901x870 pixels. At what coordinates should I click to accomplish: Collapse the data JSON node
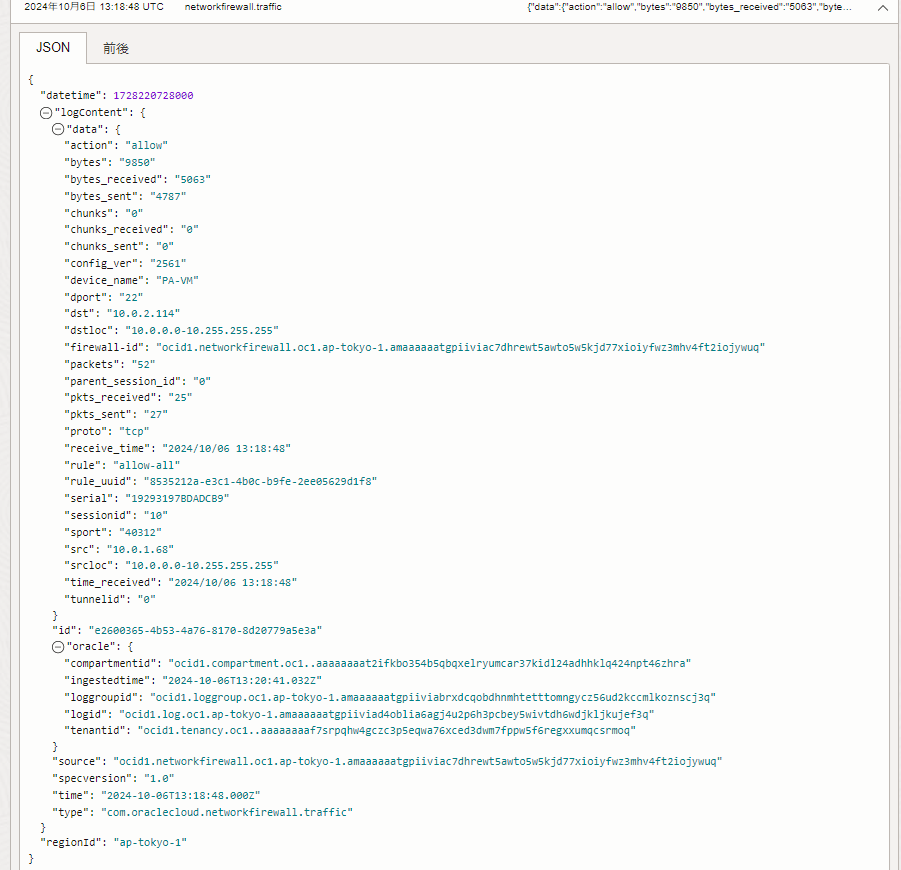pos(58,130)
